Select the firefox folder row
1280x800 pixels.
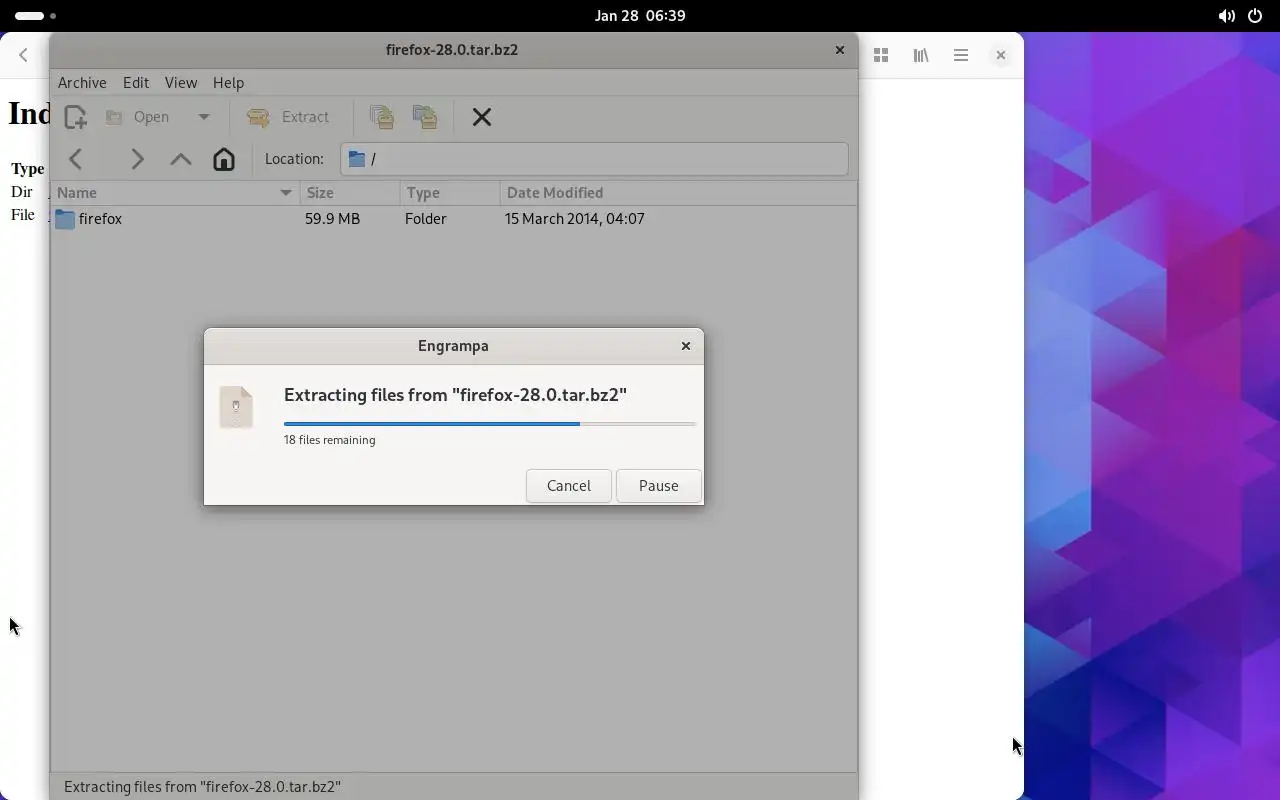tap(454, 219)
